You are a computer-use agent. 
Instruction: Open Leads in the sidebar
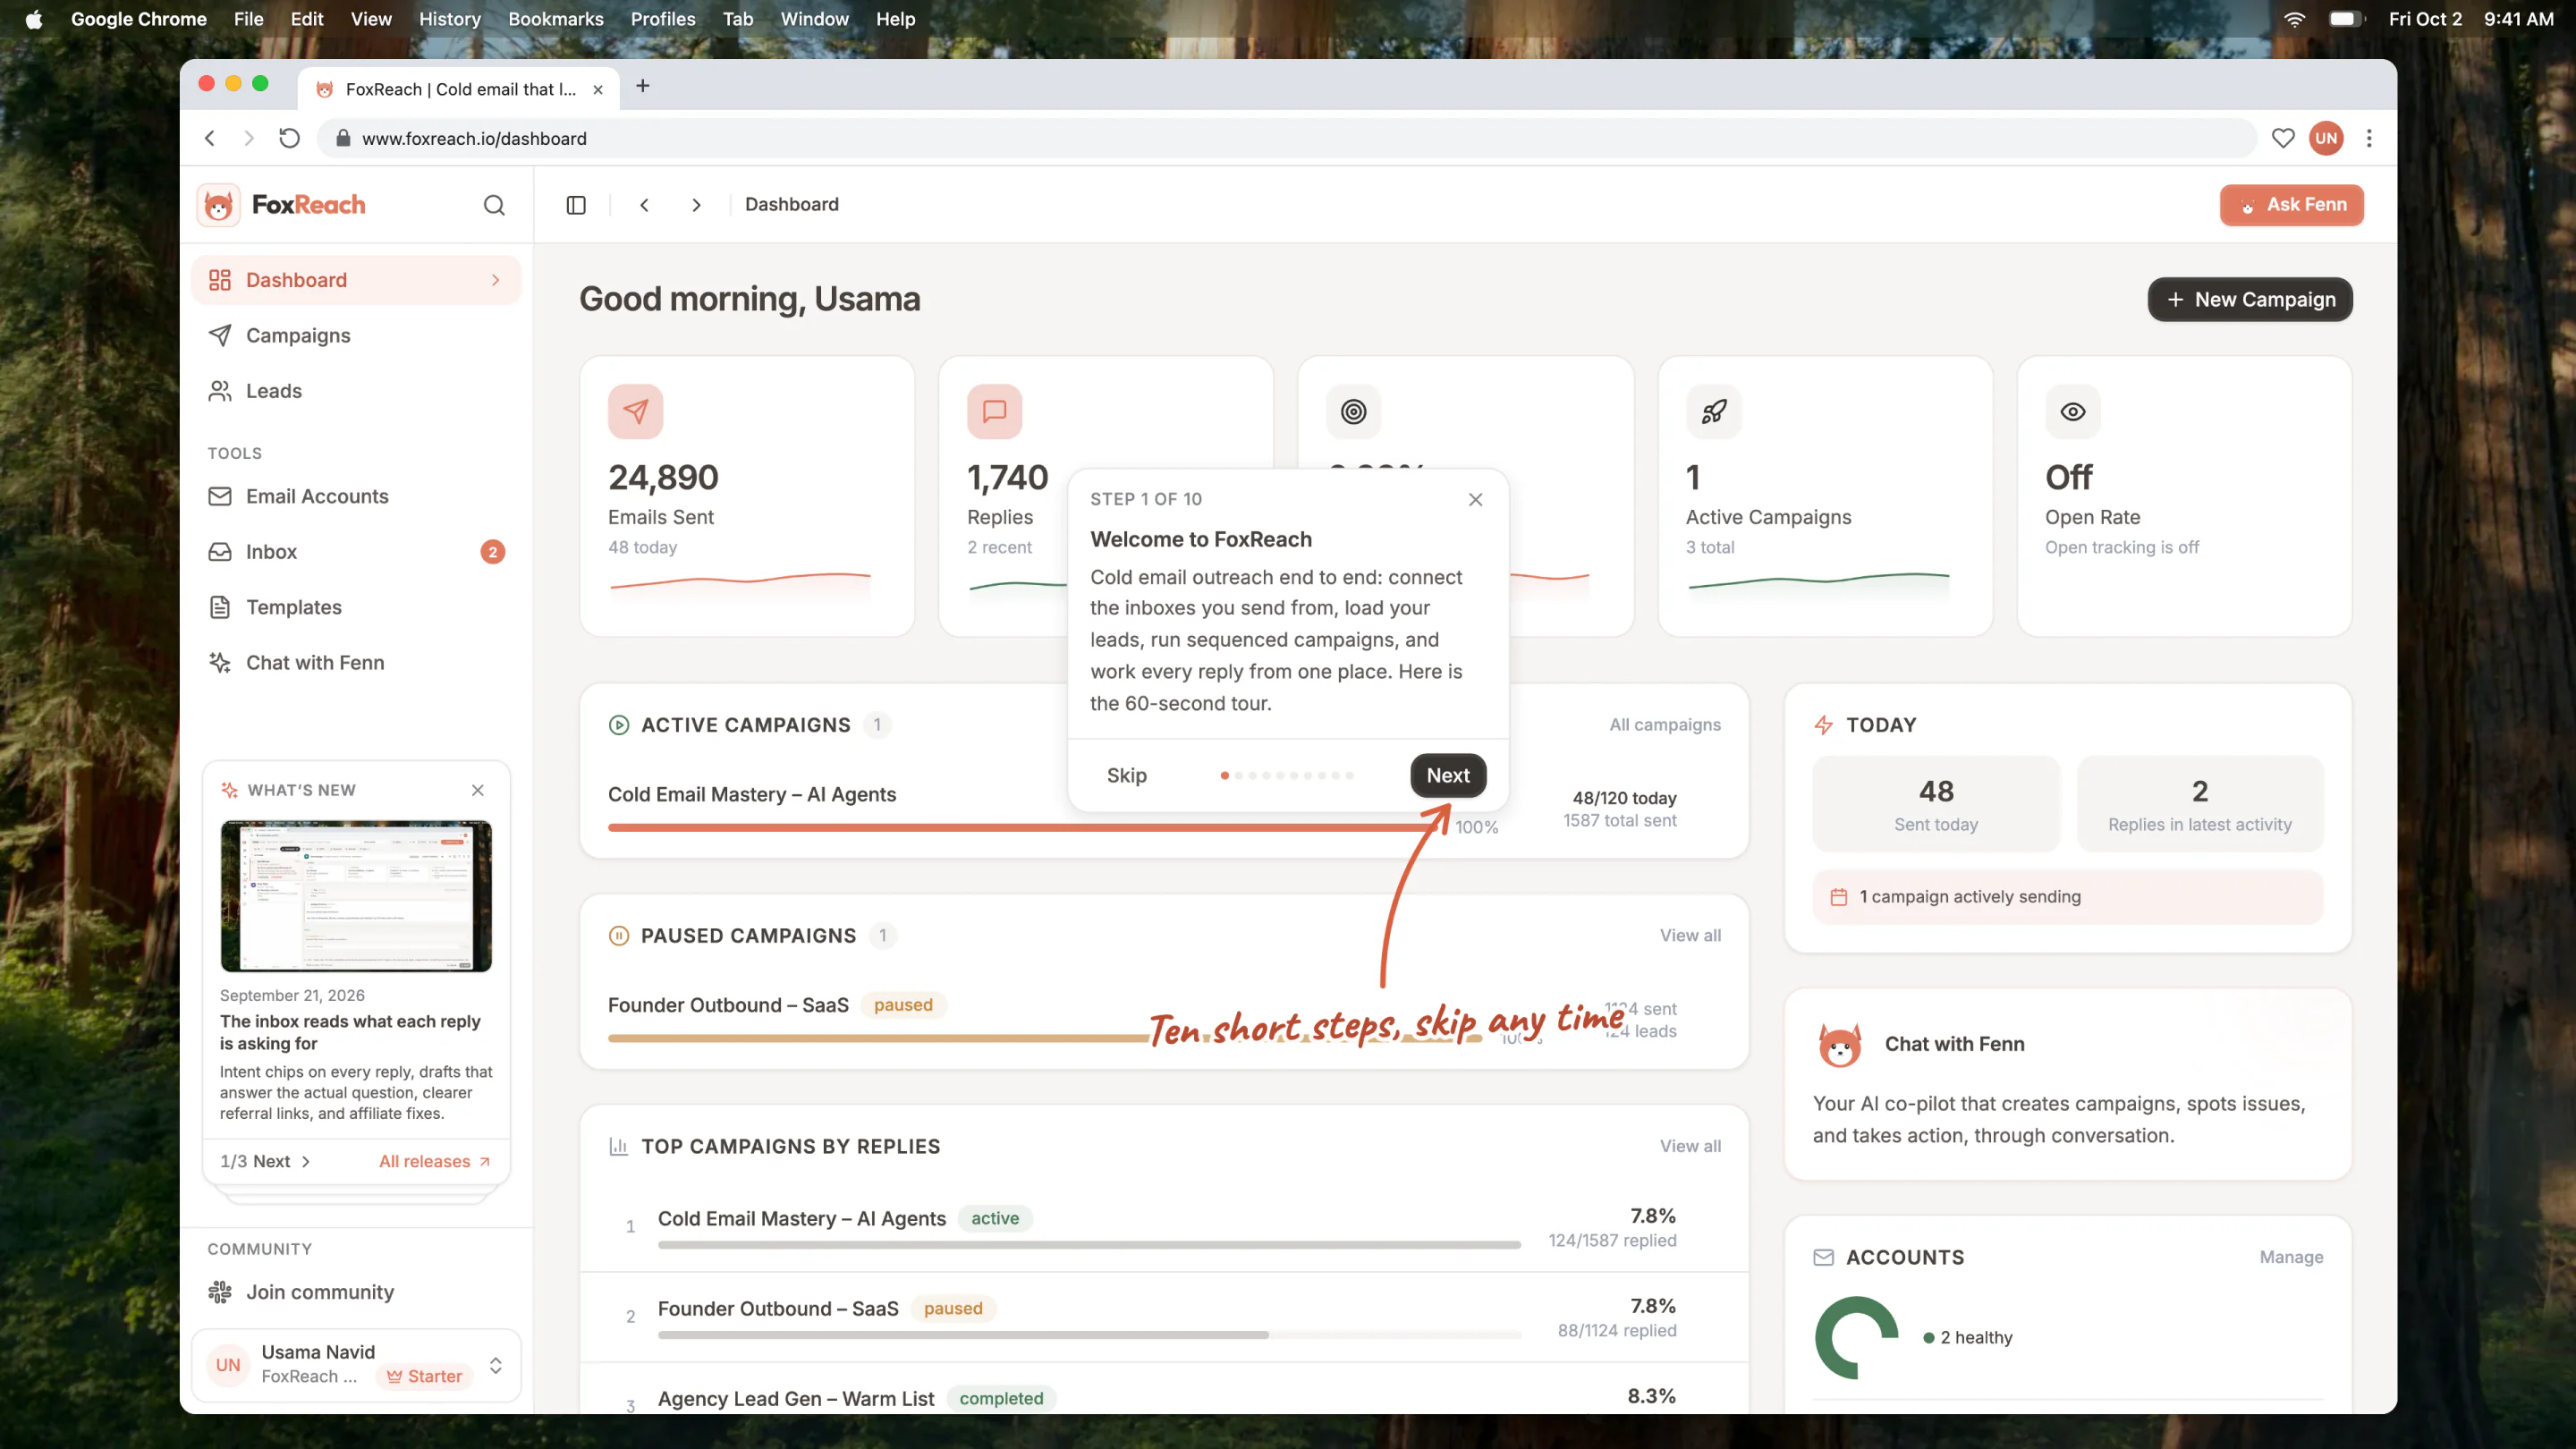pyautogui.click(x=356, y=391)
